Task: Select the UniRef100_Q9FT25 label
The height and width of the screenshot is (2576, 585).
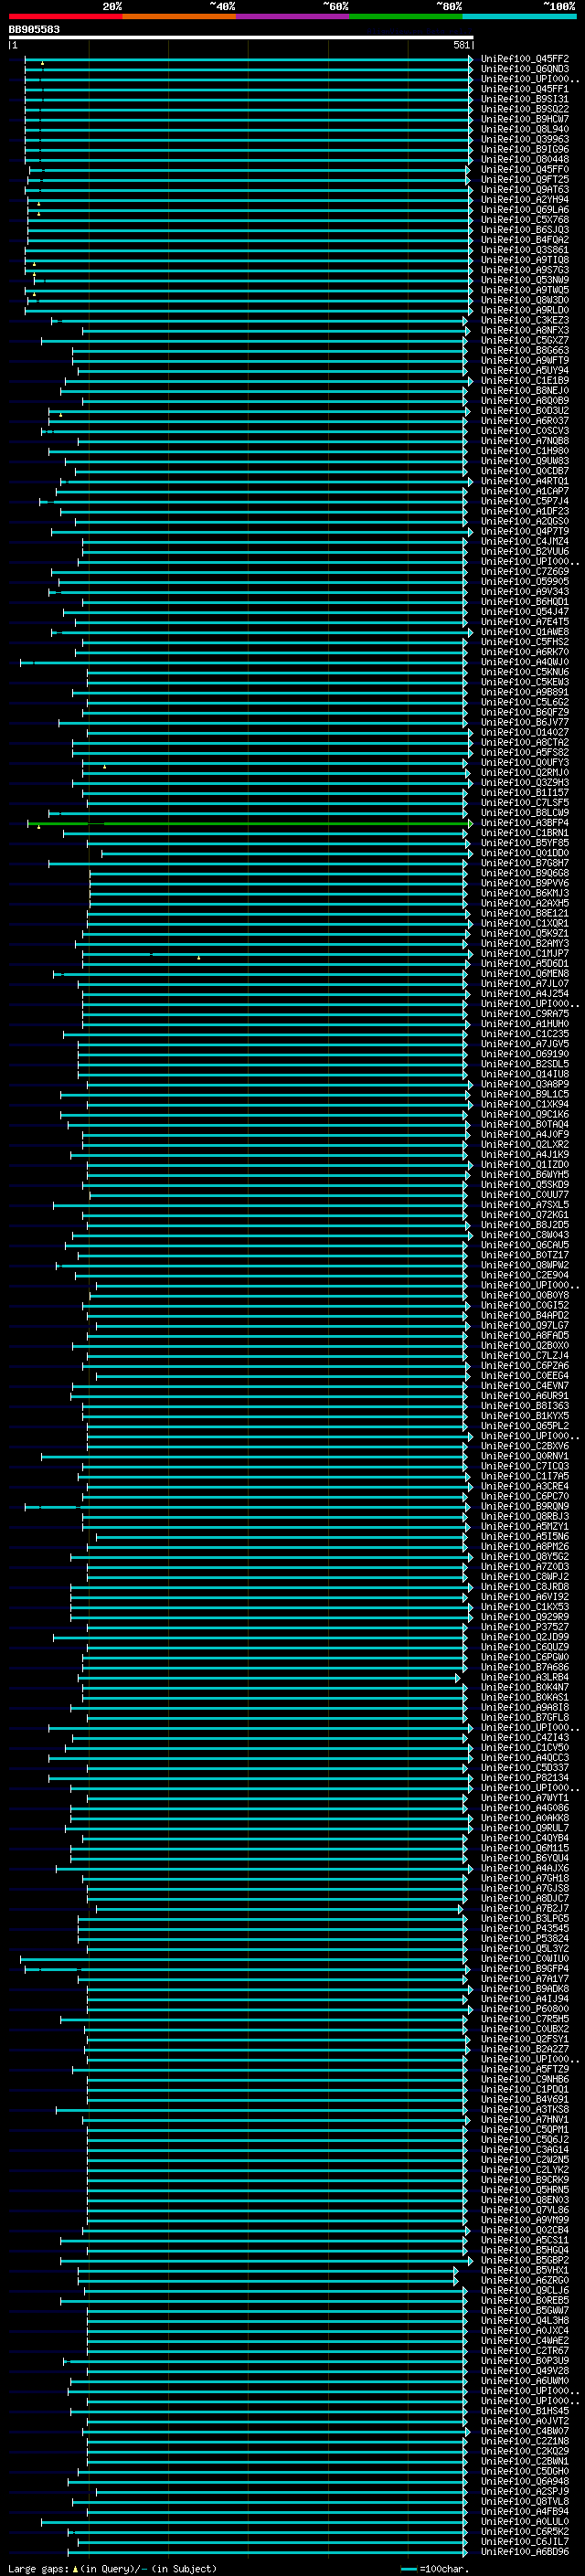Action: coord(525,179)
